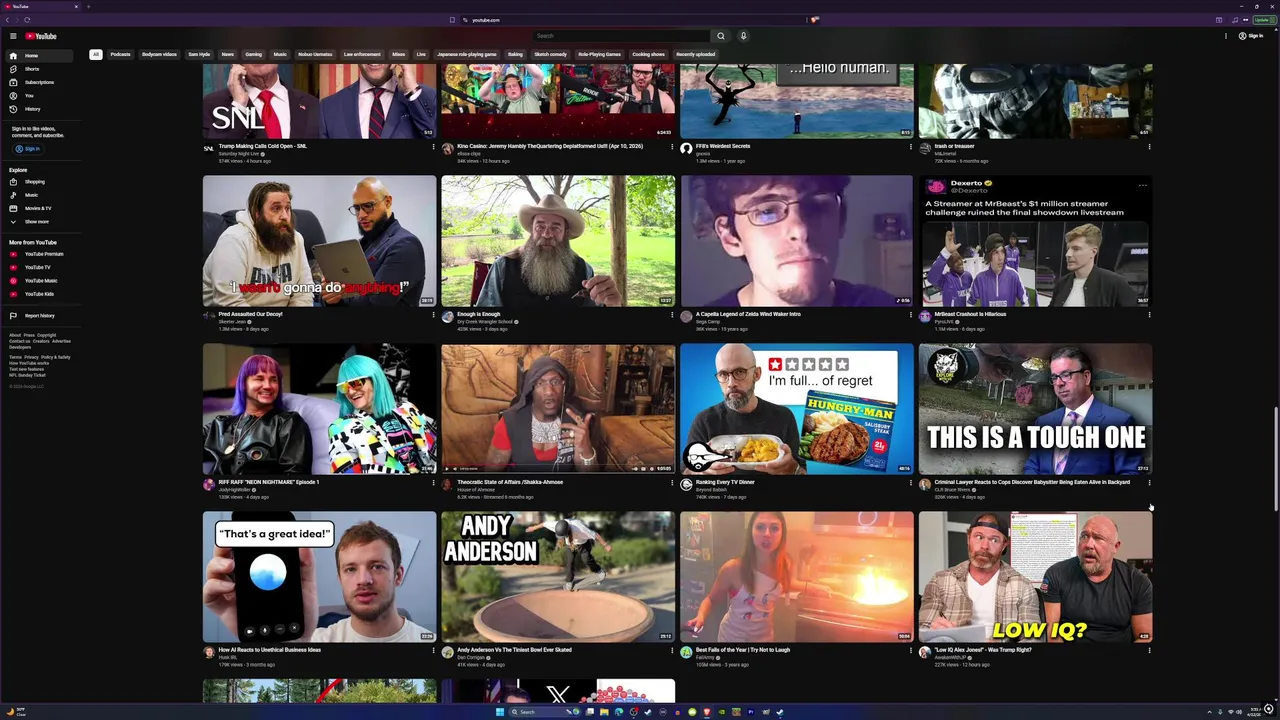This screenshot has width=1280, height=720.
Task: Click the Brave shields icon
Action: pos(815,20)
